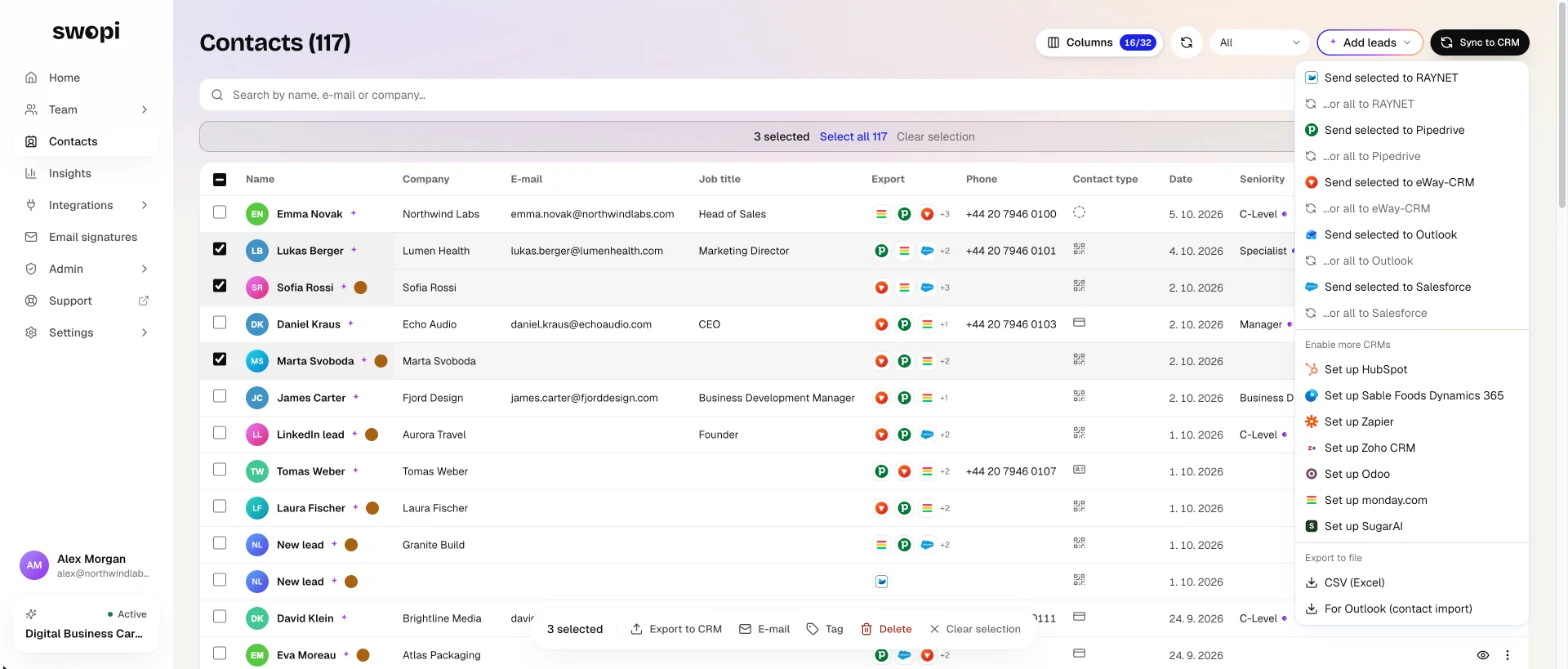Click the Insights chart icon in sidebar

click(31, 173)
